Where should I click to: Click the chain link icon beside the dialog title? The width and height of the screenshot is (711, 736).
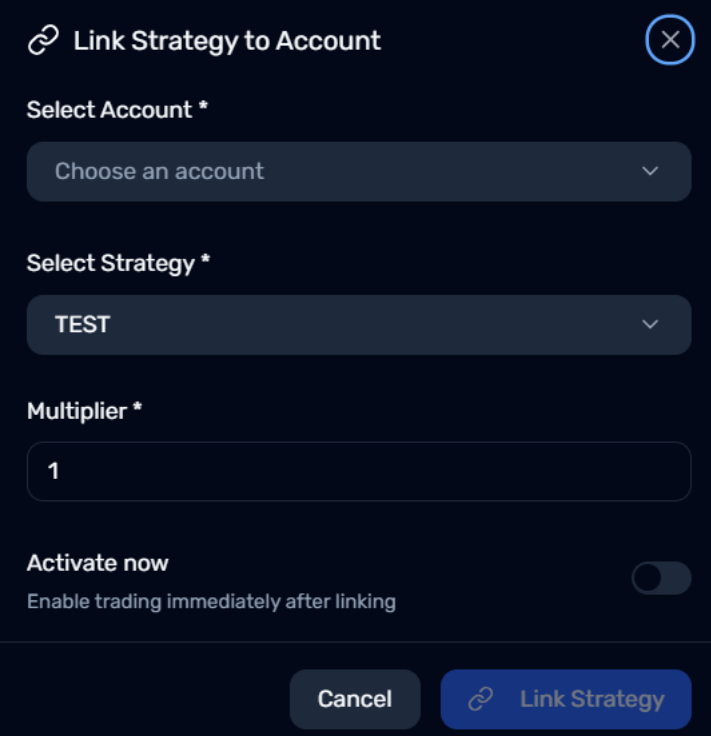click(43, 41)
